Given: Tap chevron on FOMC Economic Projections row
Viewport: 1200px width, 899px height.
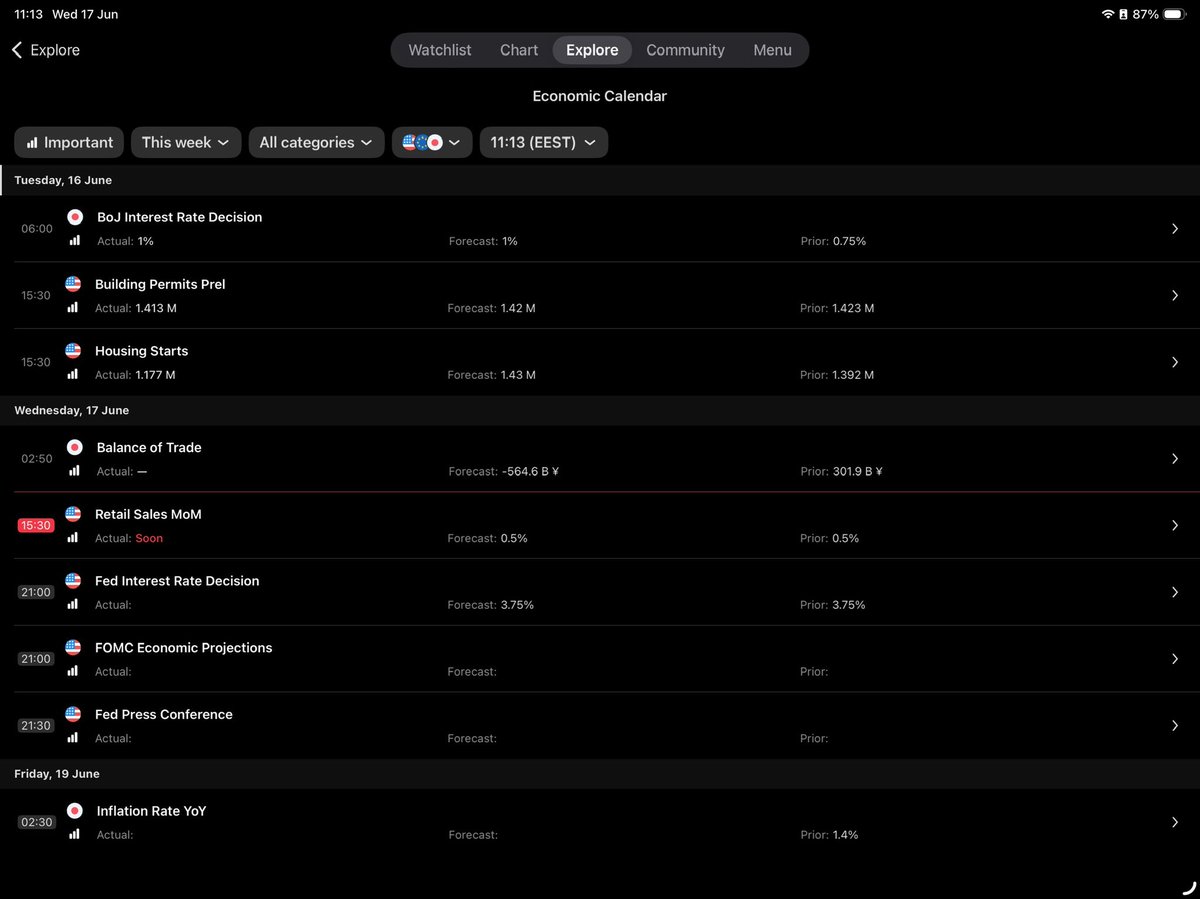Looking at the screenshot, I should click(1175, 659).
